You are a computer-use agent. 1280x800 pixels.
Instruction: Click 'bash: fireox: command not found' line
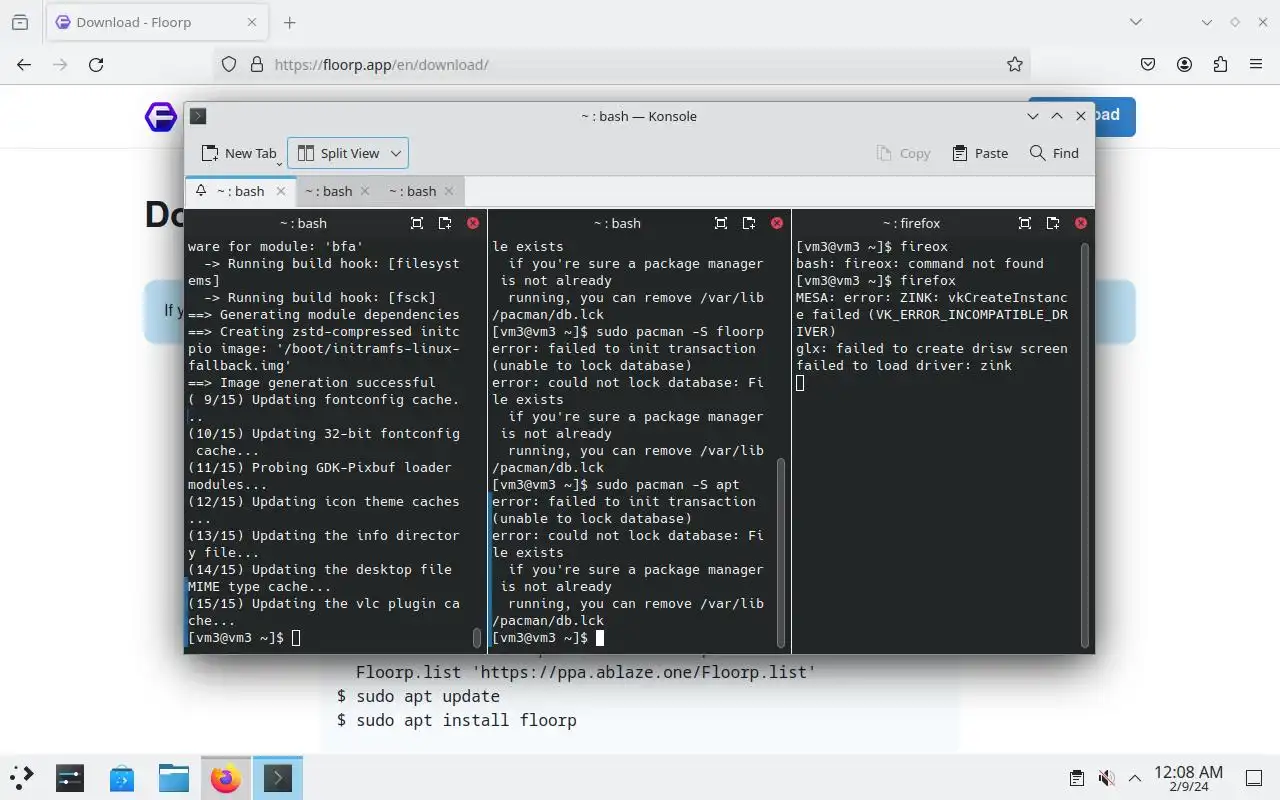(x=920, y=263)
